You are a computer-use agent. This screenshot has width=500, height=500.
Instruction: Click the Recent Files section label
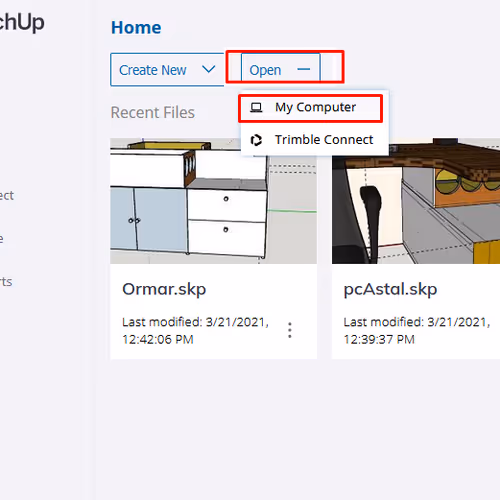pos(153,113)
